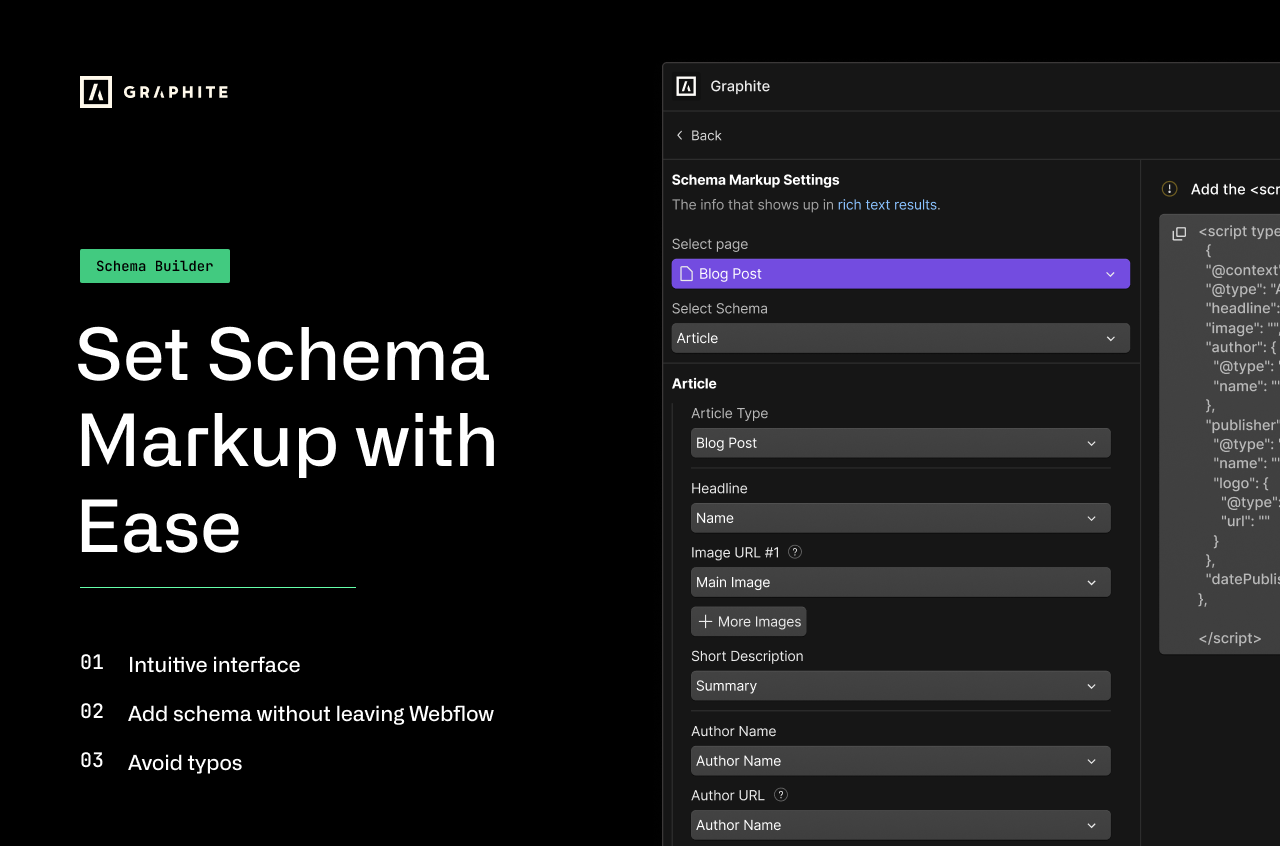Open the Image URL #1 help tooltip

tap(794, 551)
